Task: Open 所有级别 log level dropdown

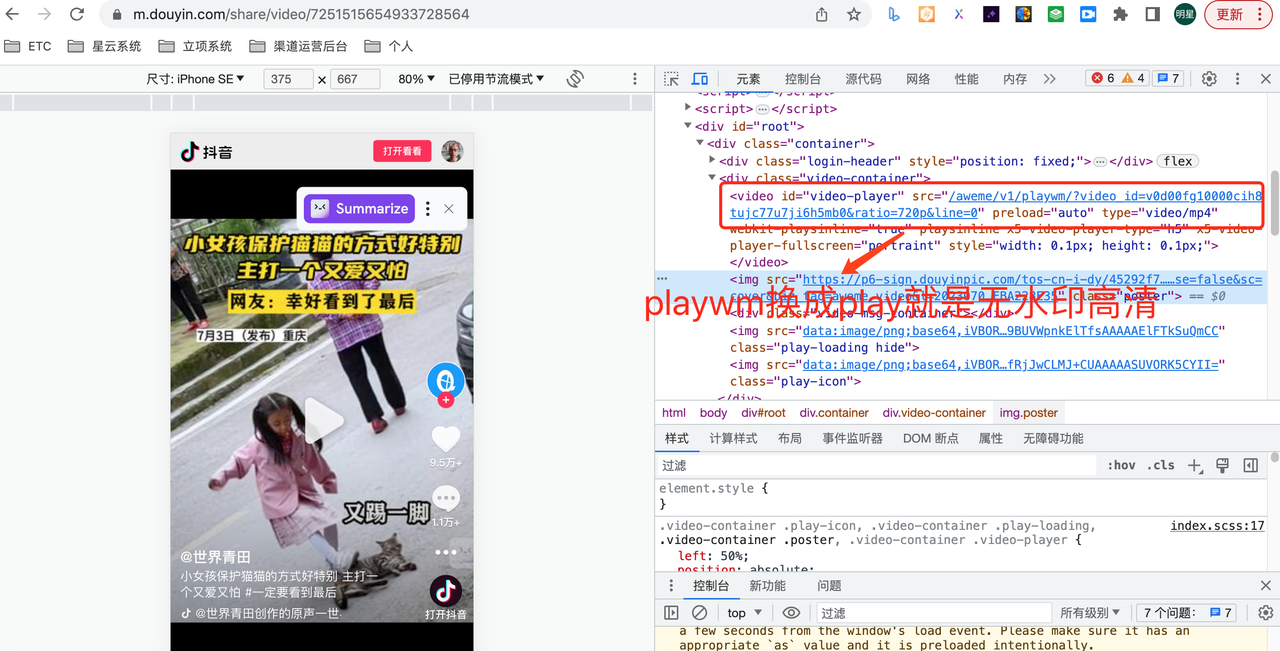Action: click(1090, 612)
